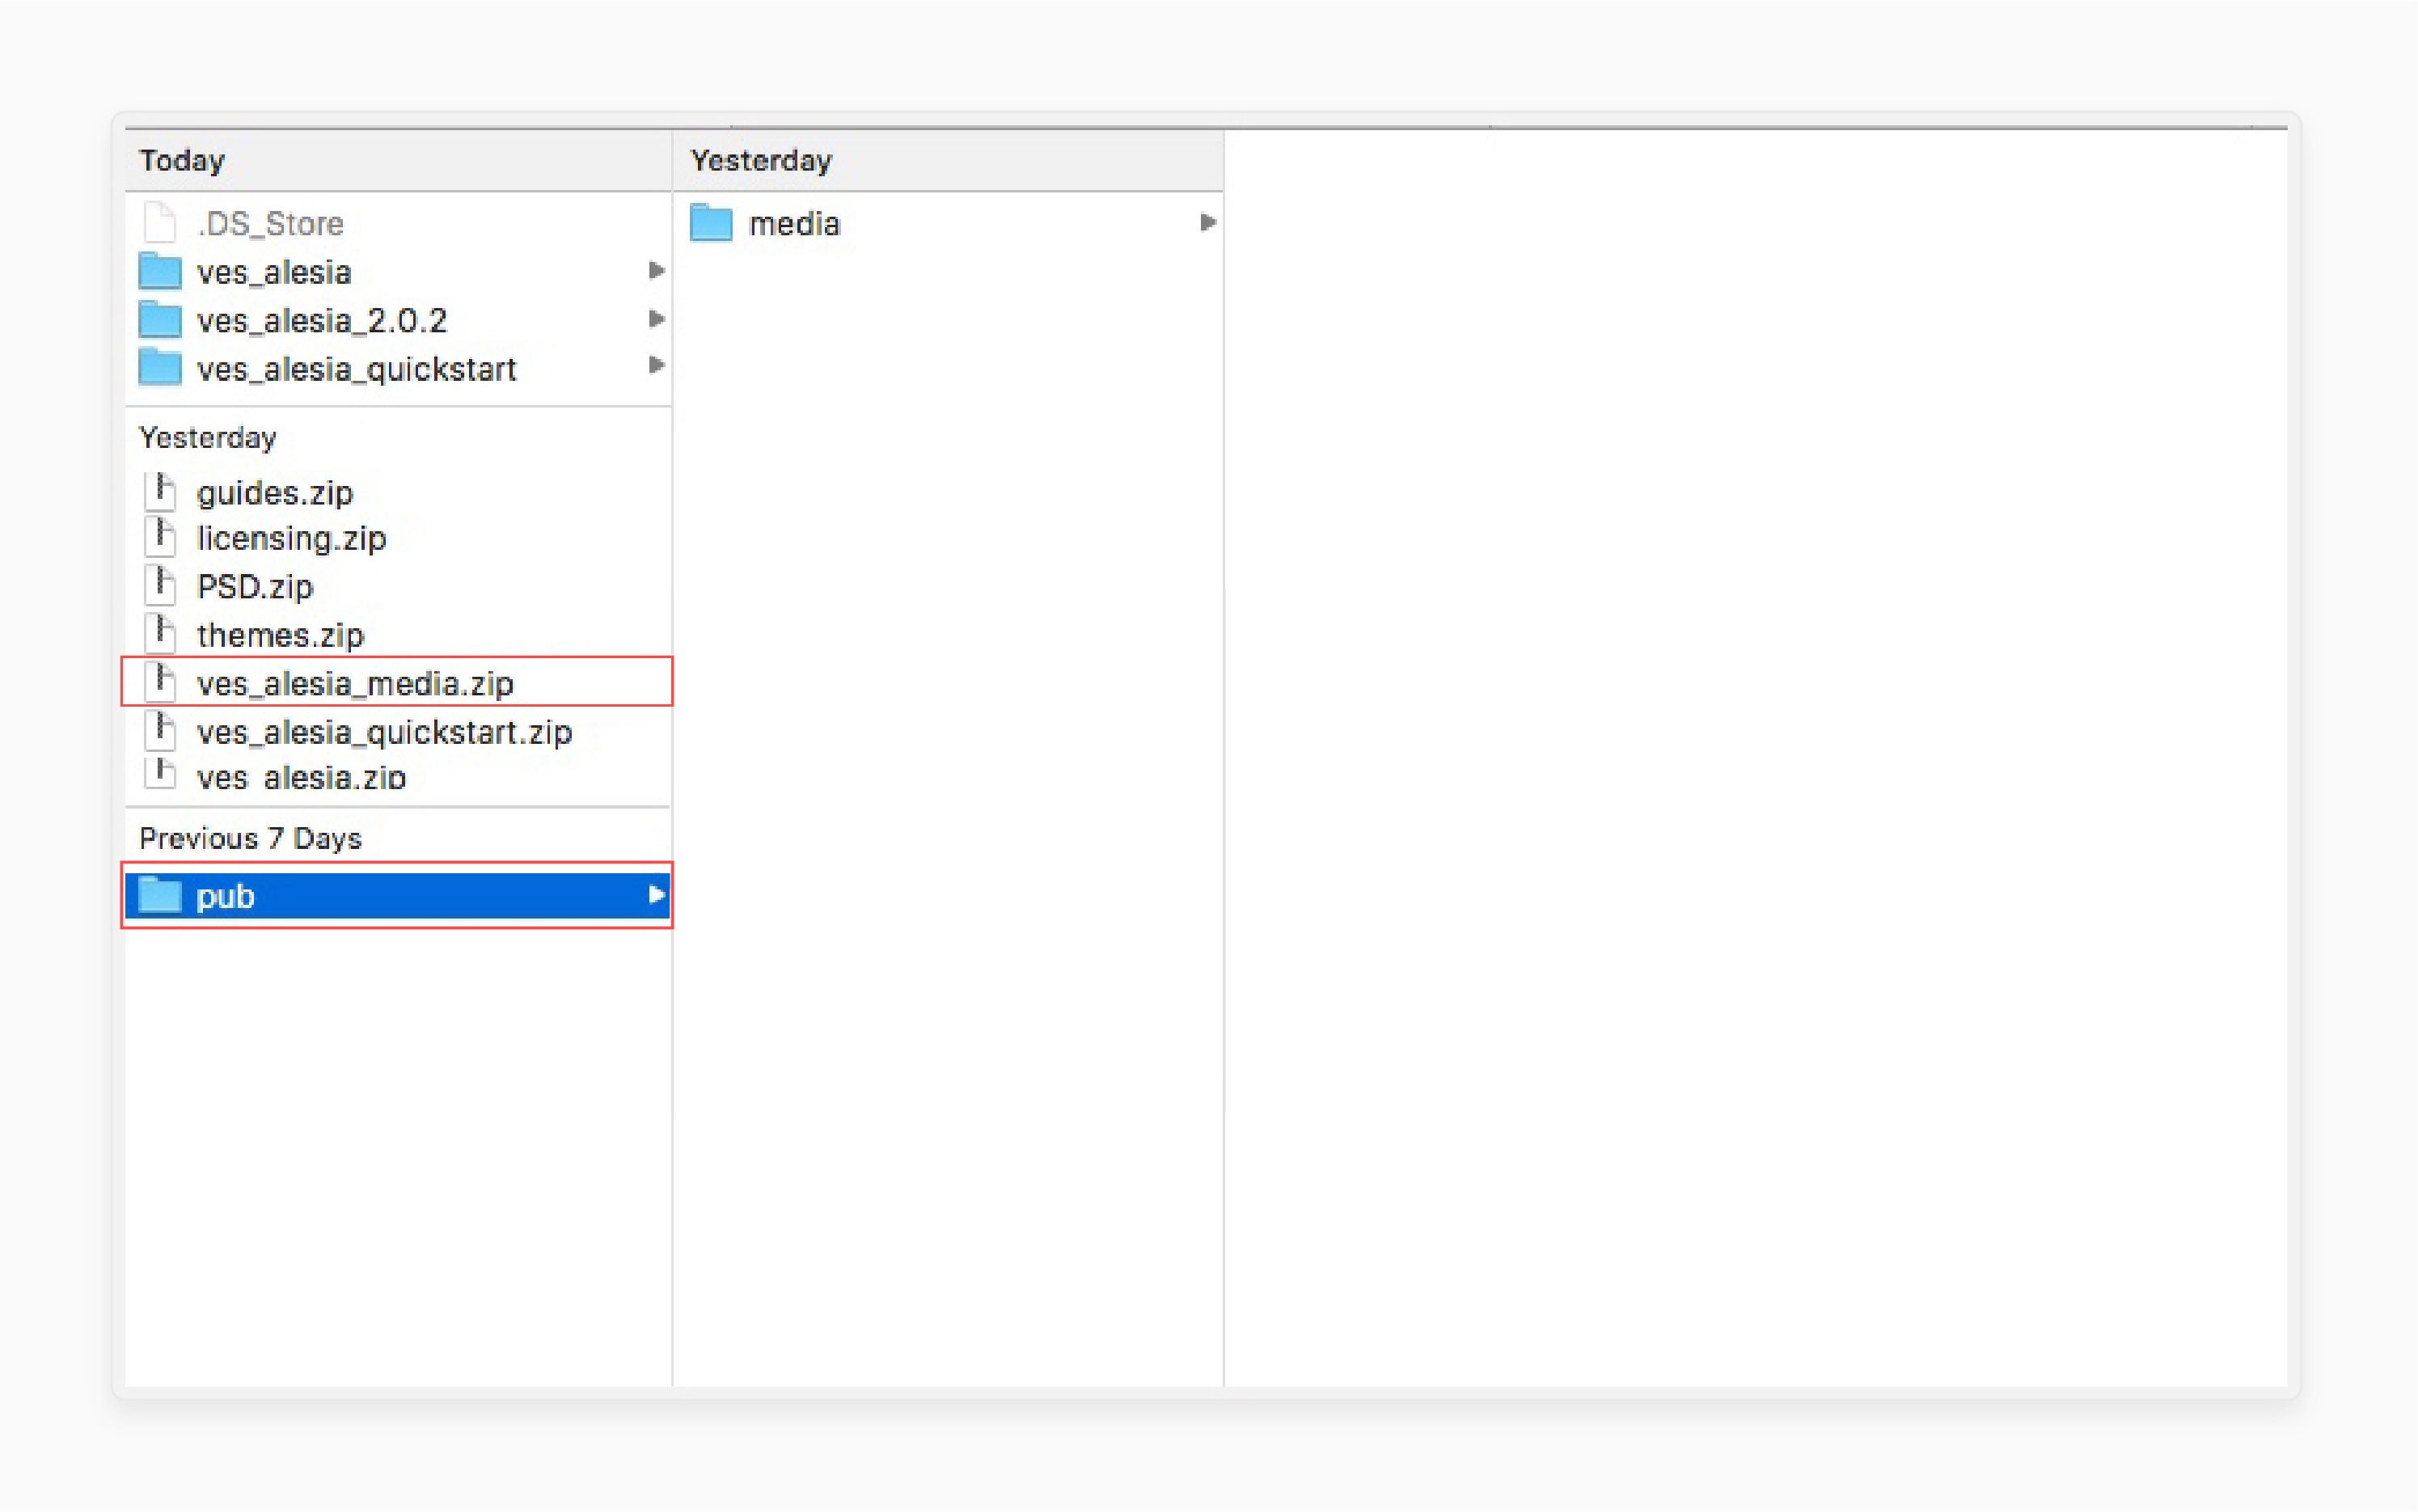The height and width of the screenshot is (1512, 2418).
Task: Select the ves_alesia folder name
Action: (x=274, y=272)
